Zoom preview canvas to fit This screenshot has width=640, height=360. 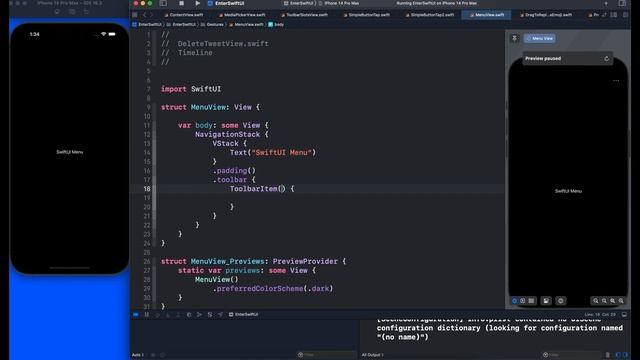tap(613, 301)
